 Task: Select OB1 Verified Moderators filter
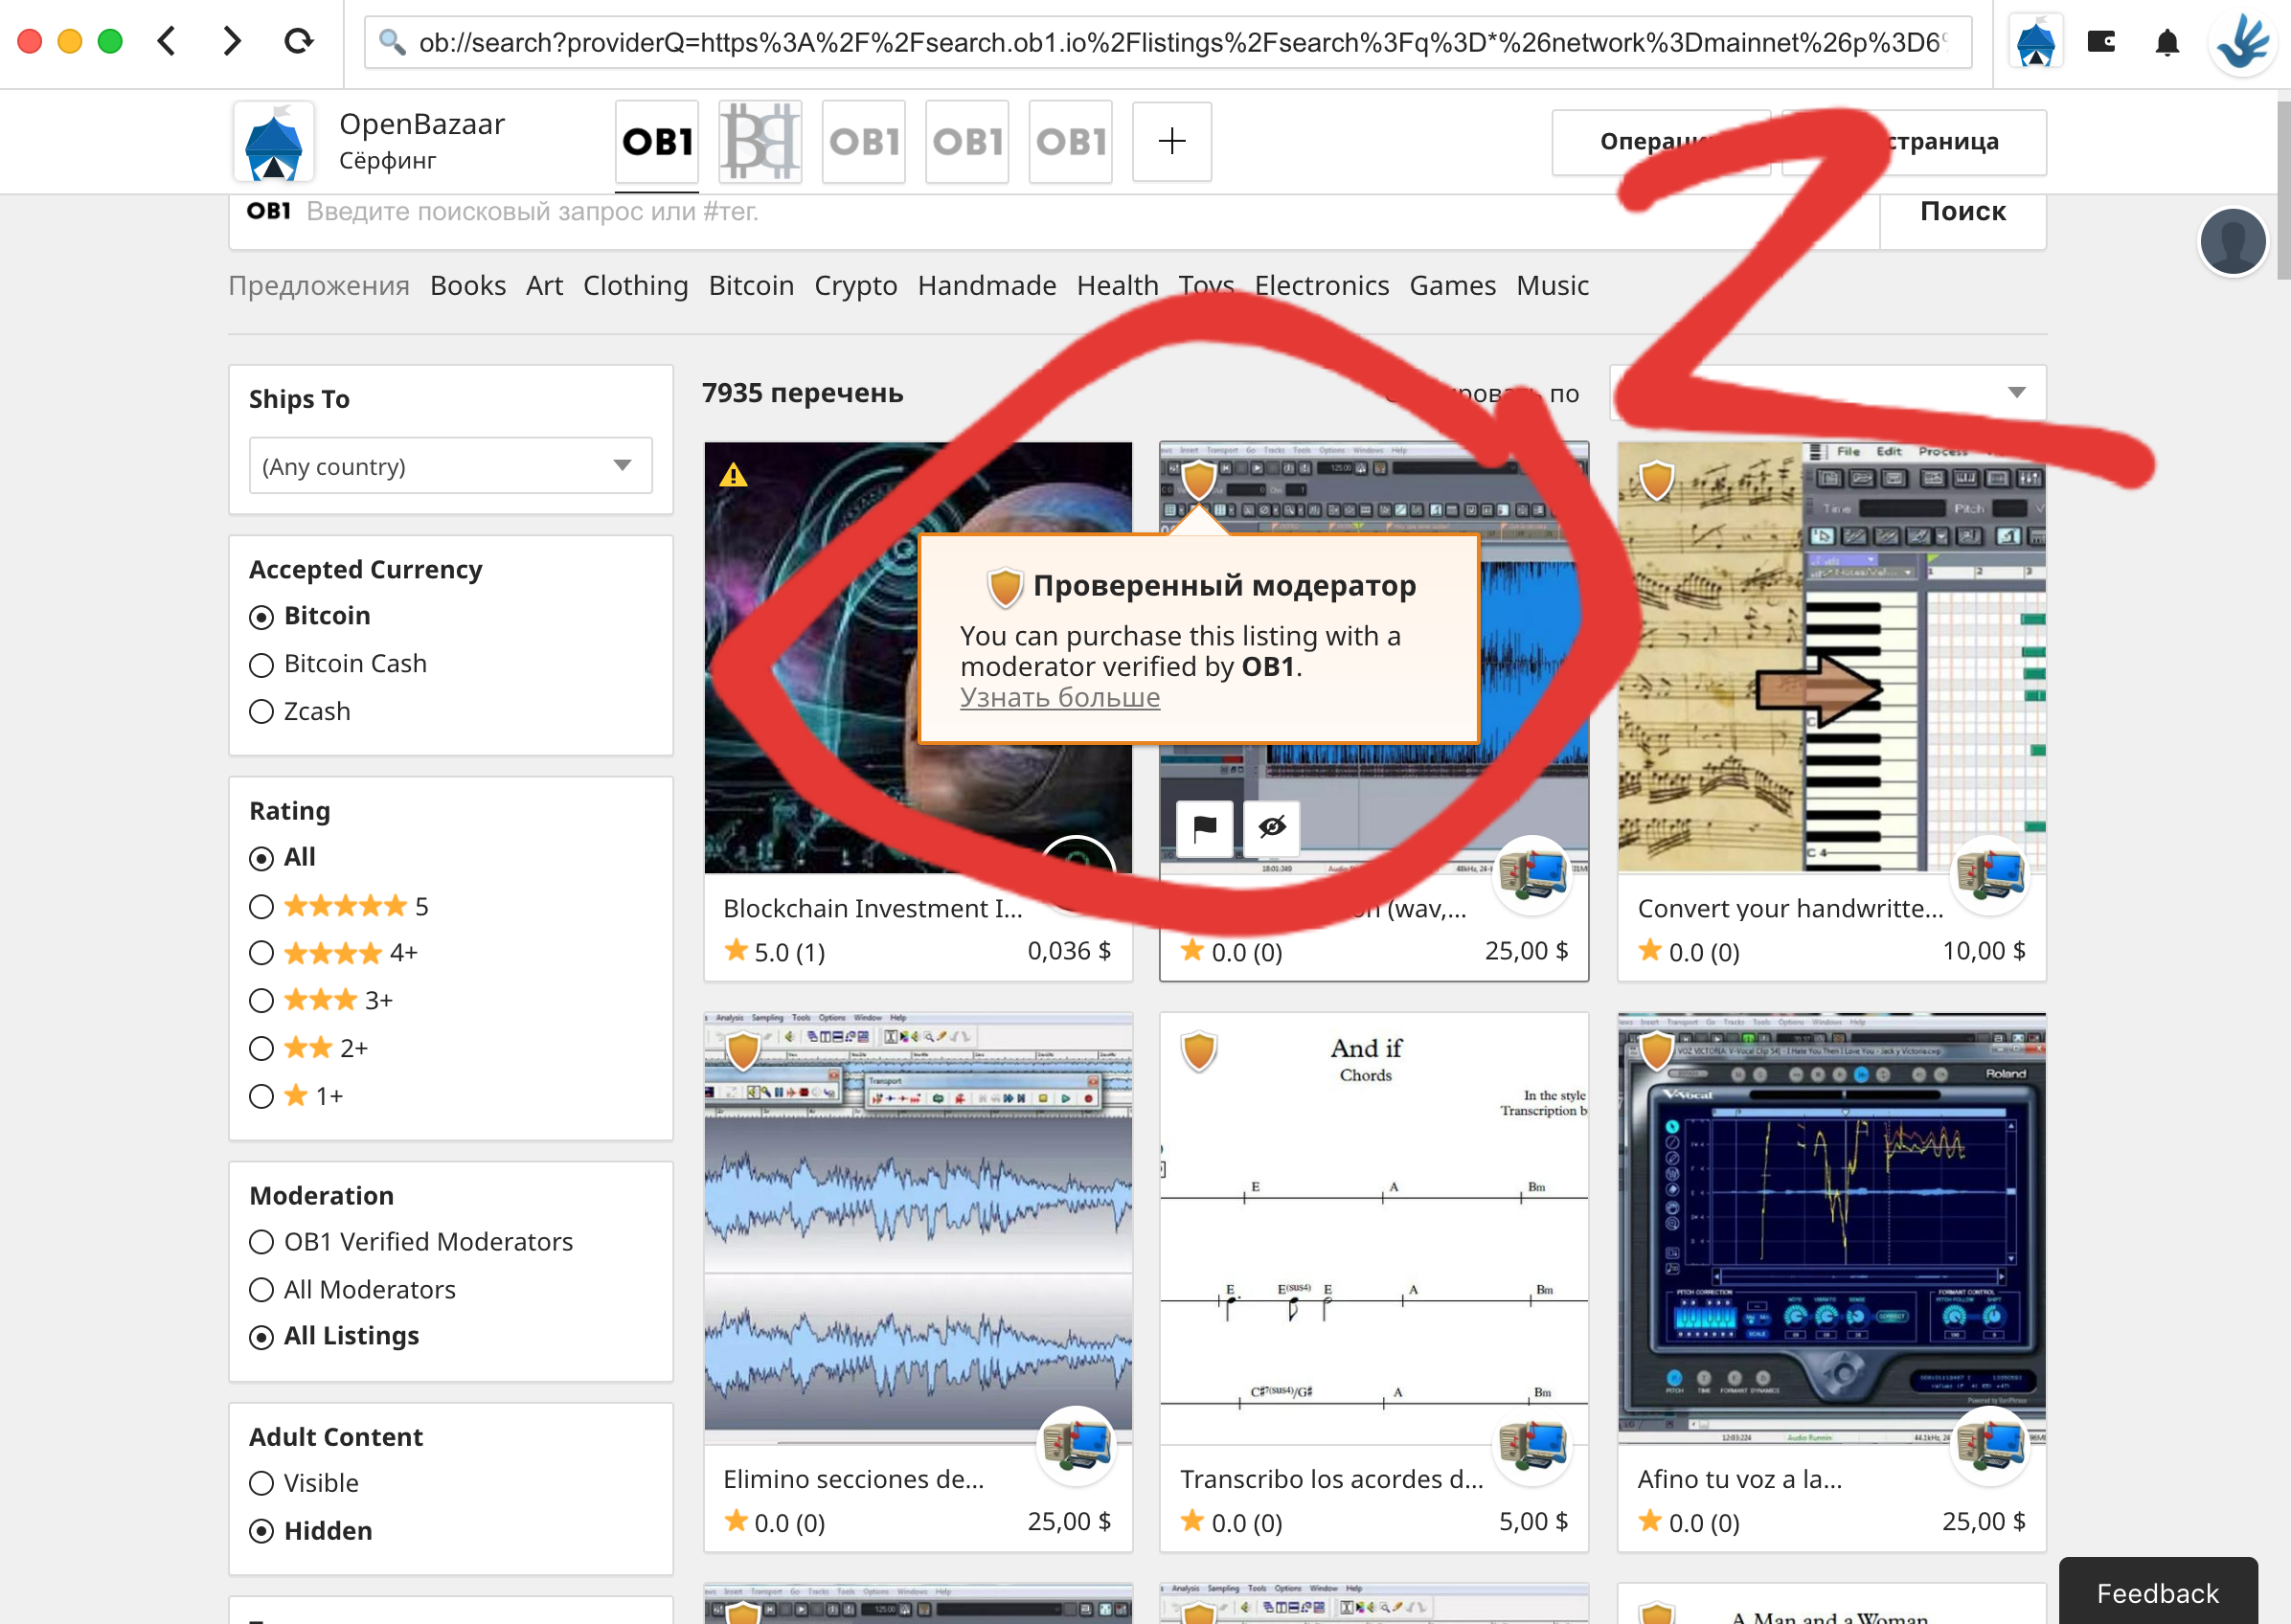coord(262,1242)
